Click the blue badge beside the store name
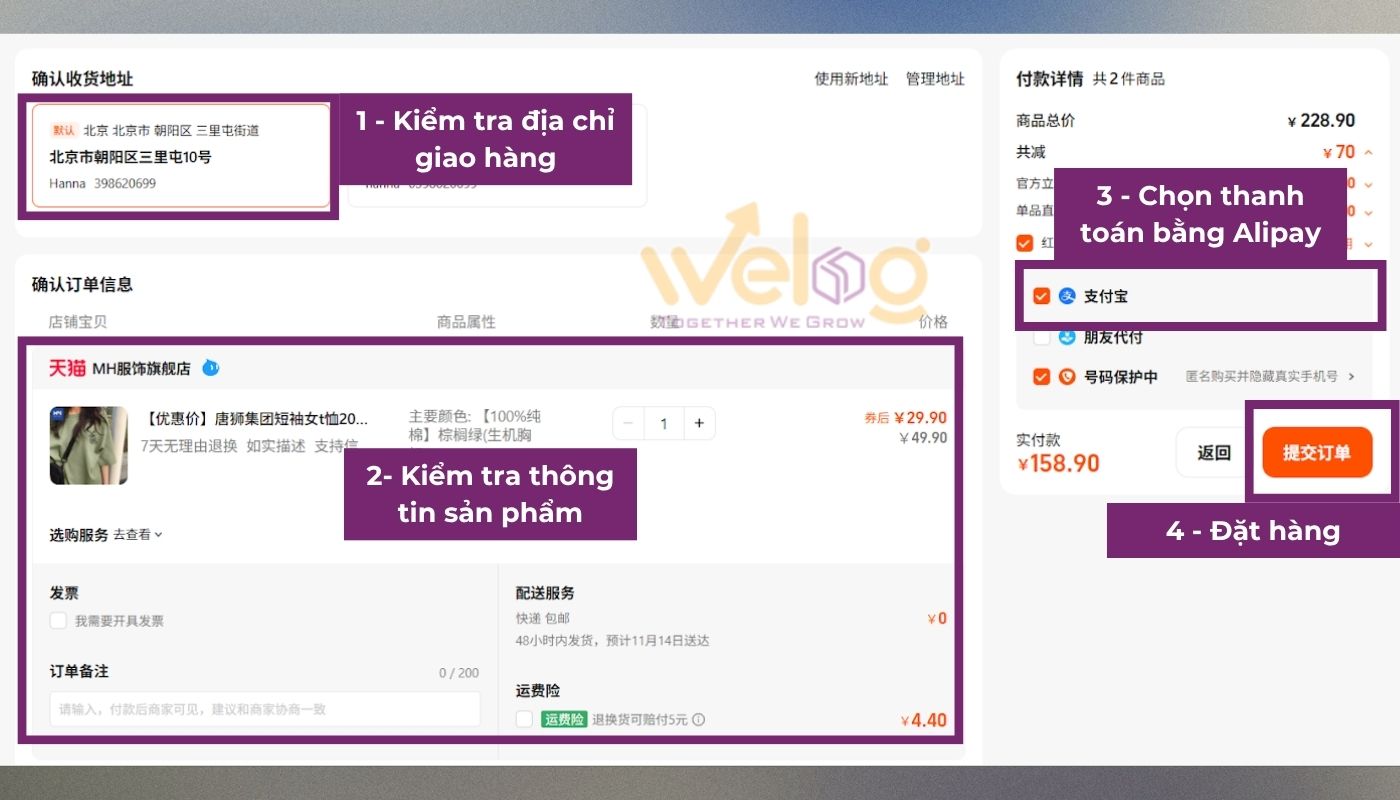1400x800 pixels. (211, 368)
